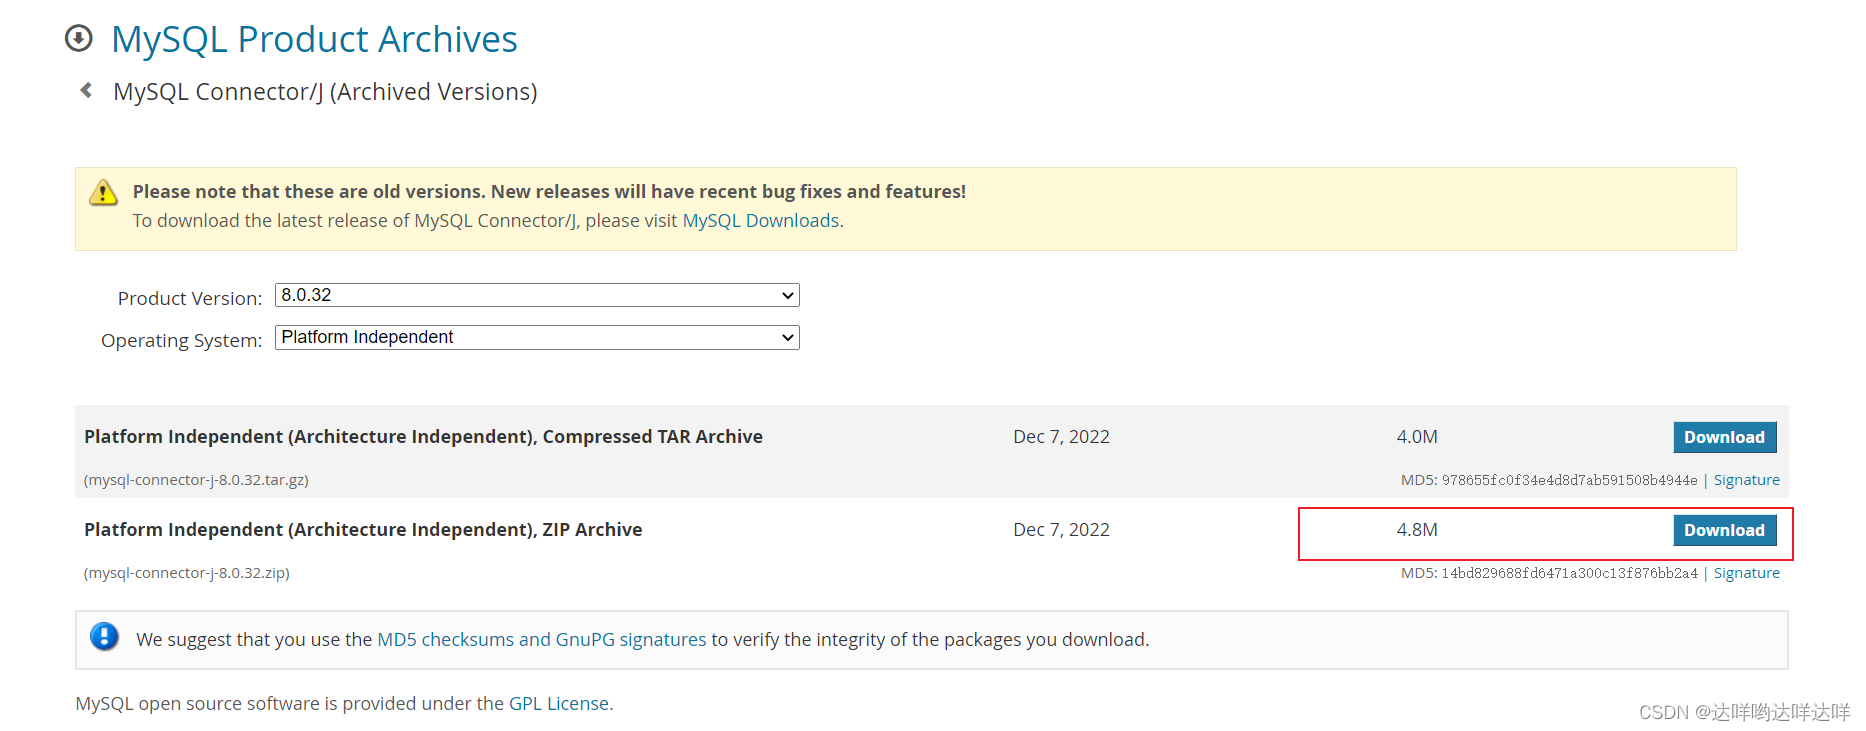1866x731 pixels.
Task: Click the Platform Independent dropdown chevron
Action: click(788, 338)
